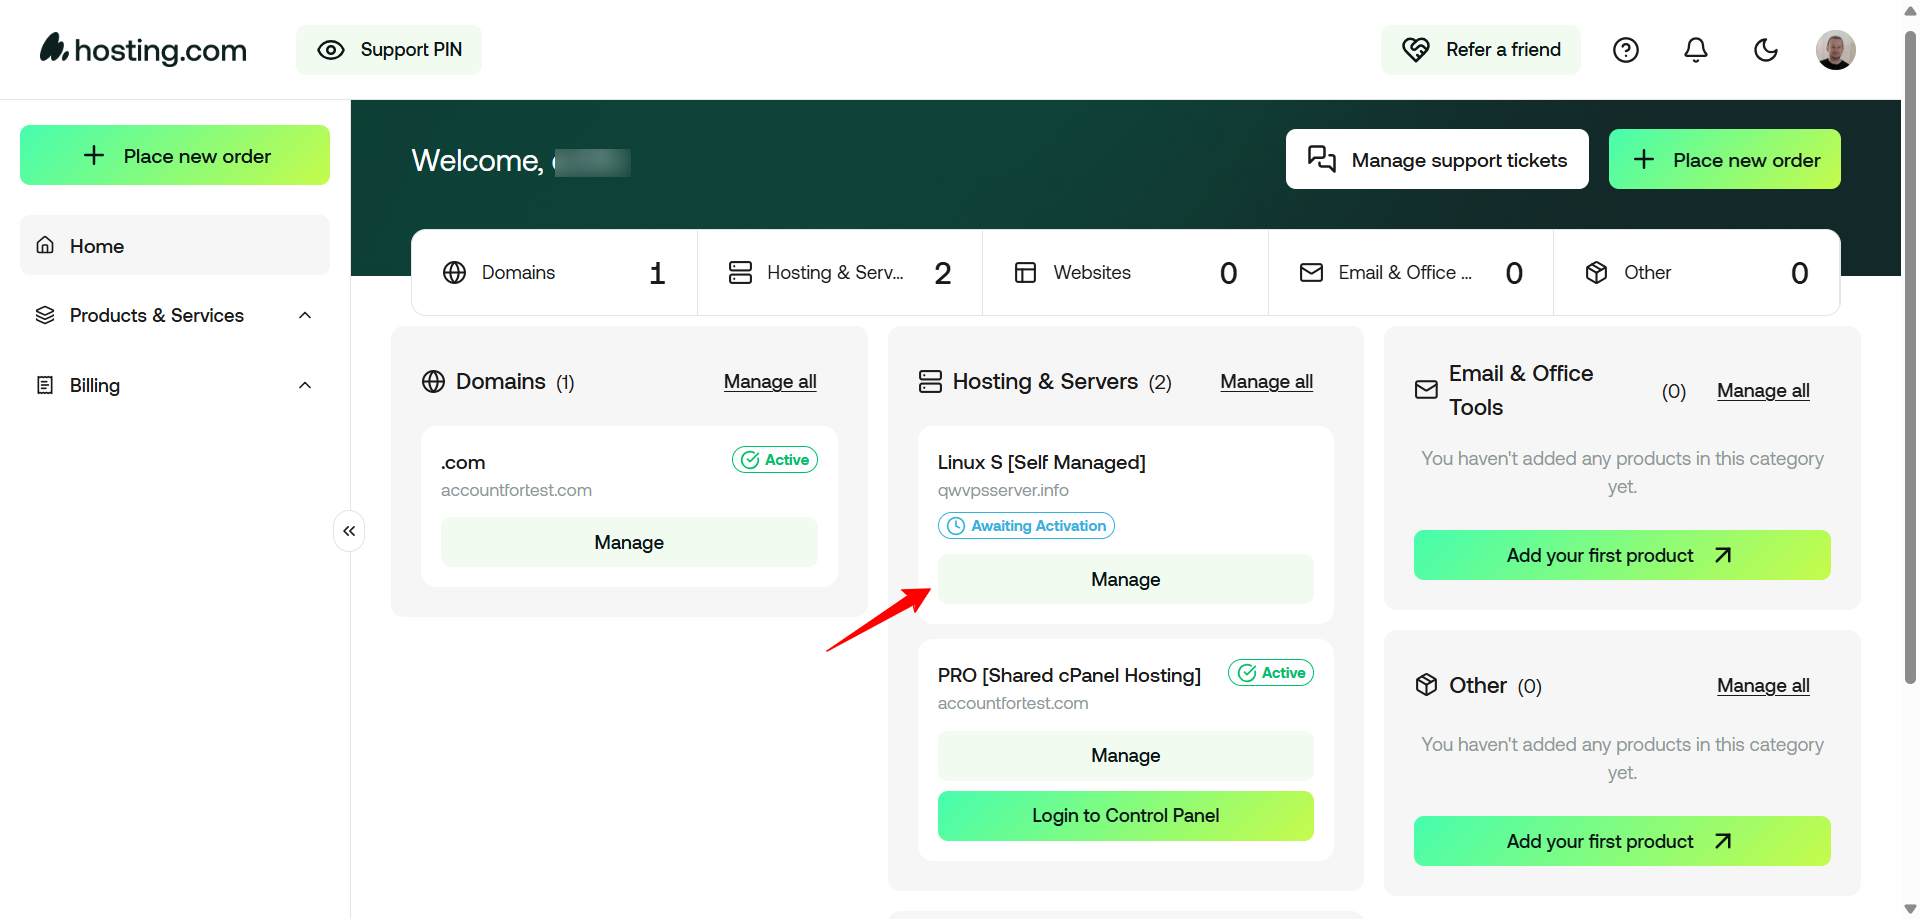
Task: Manage the PRO Shared cPanel Hosting
Action: pyautogui.click(x=1125, y=755)
